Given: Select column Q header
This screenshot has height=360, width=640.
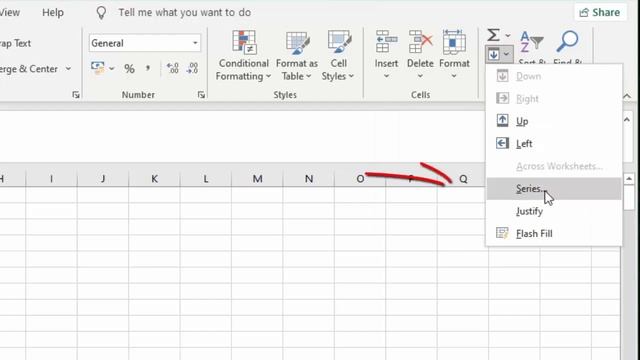Looking at the screenshot, I should click(x=463, y=179).
